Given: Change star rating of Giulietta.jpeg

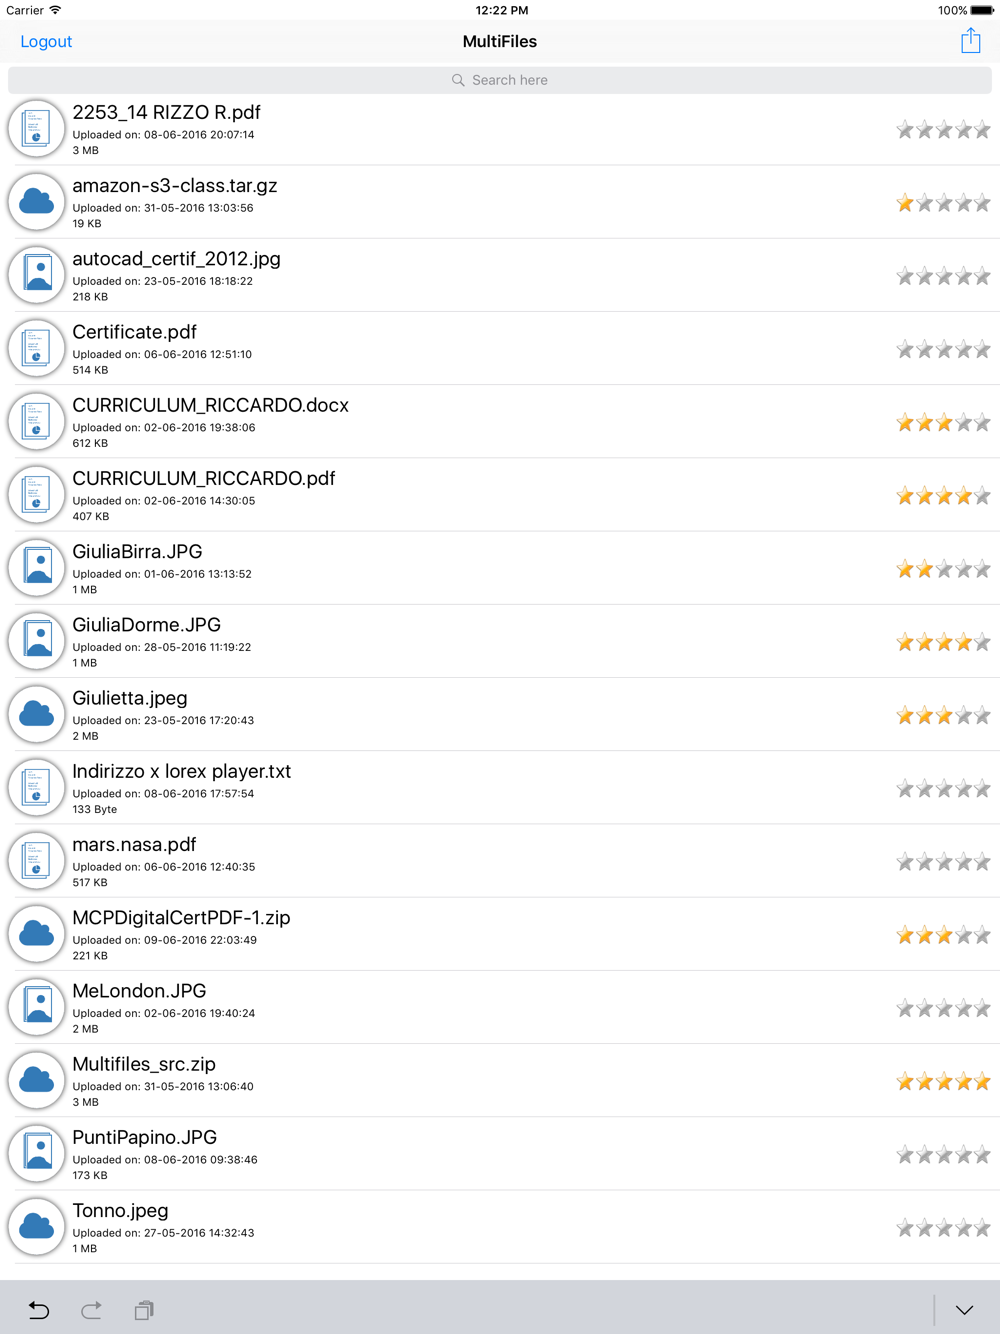Looking at the screenshot, I should click(944, 715).
